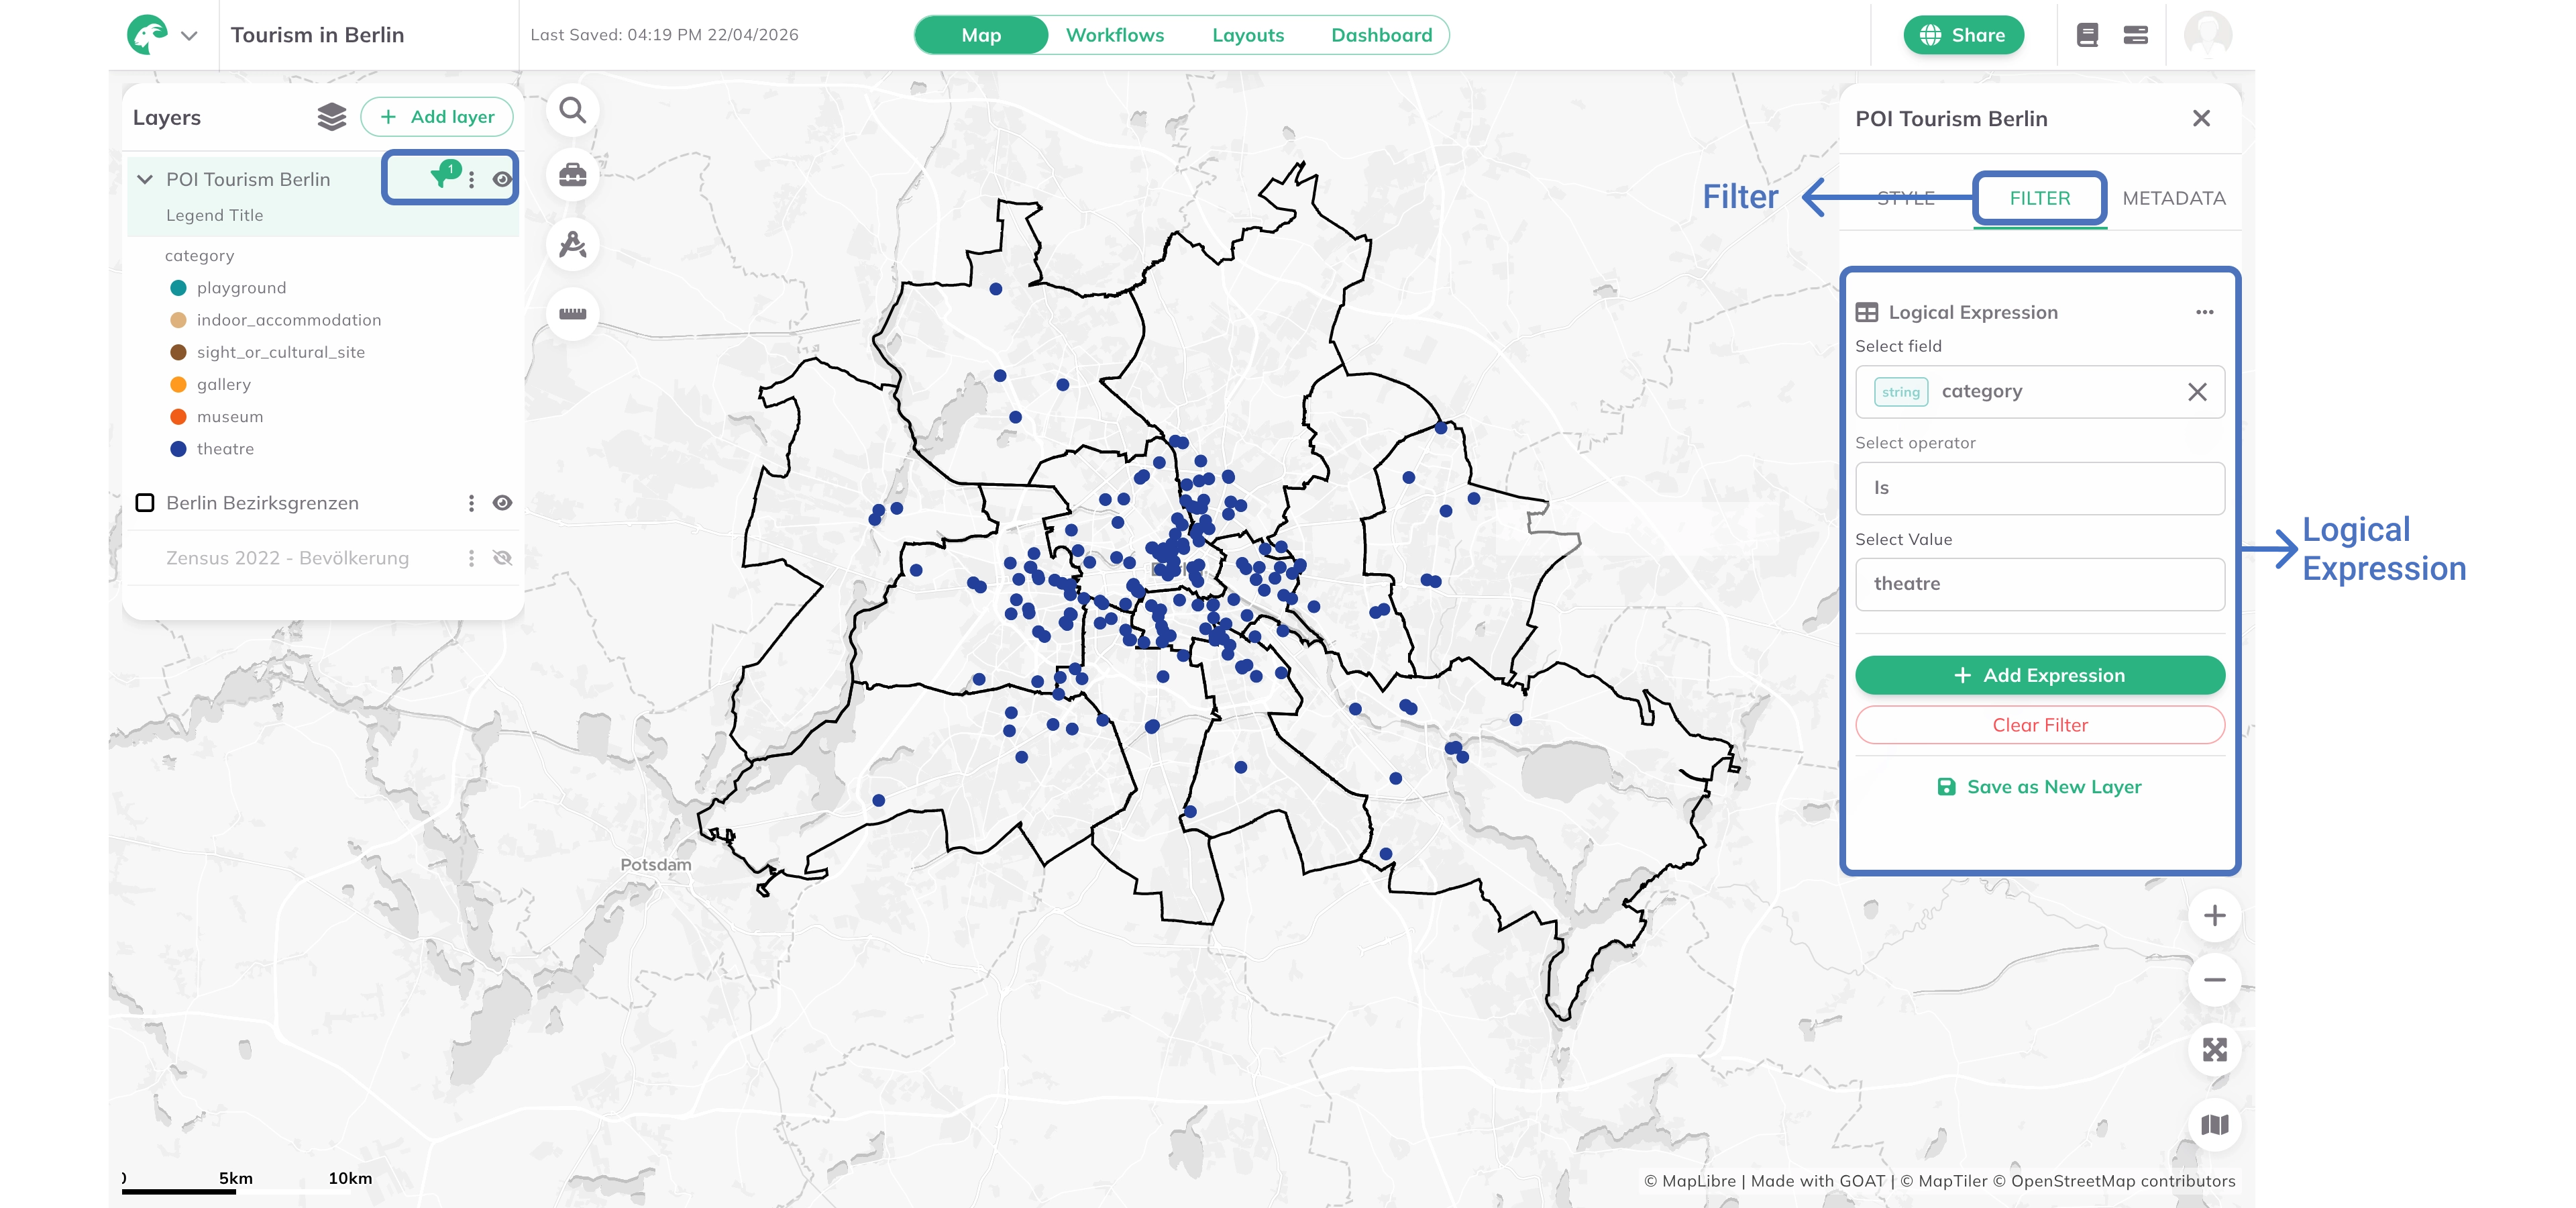This screenshot has height=1208, width=2576.
Task: Click the fullscreen map icon
Action: (x=2214, y=1050)
